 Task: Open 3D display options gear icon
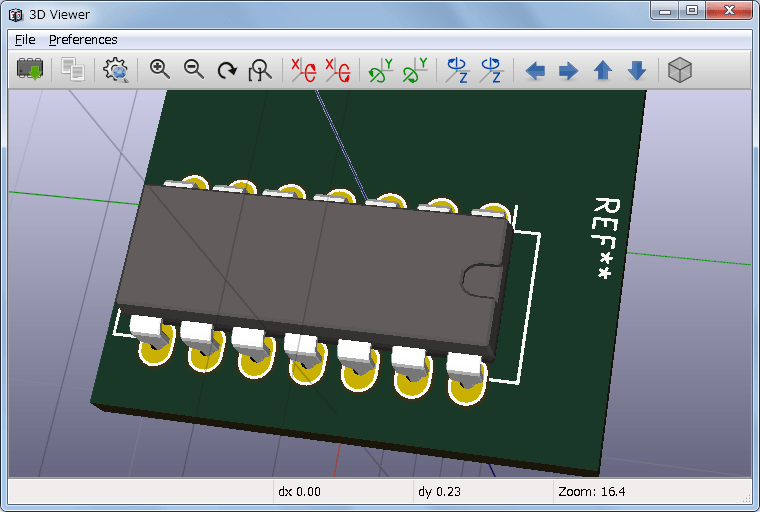[x=116, y=70]
